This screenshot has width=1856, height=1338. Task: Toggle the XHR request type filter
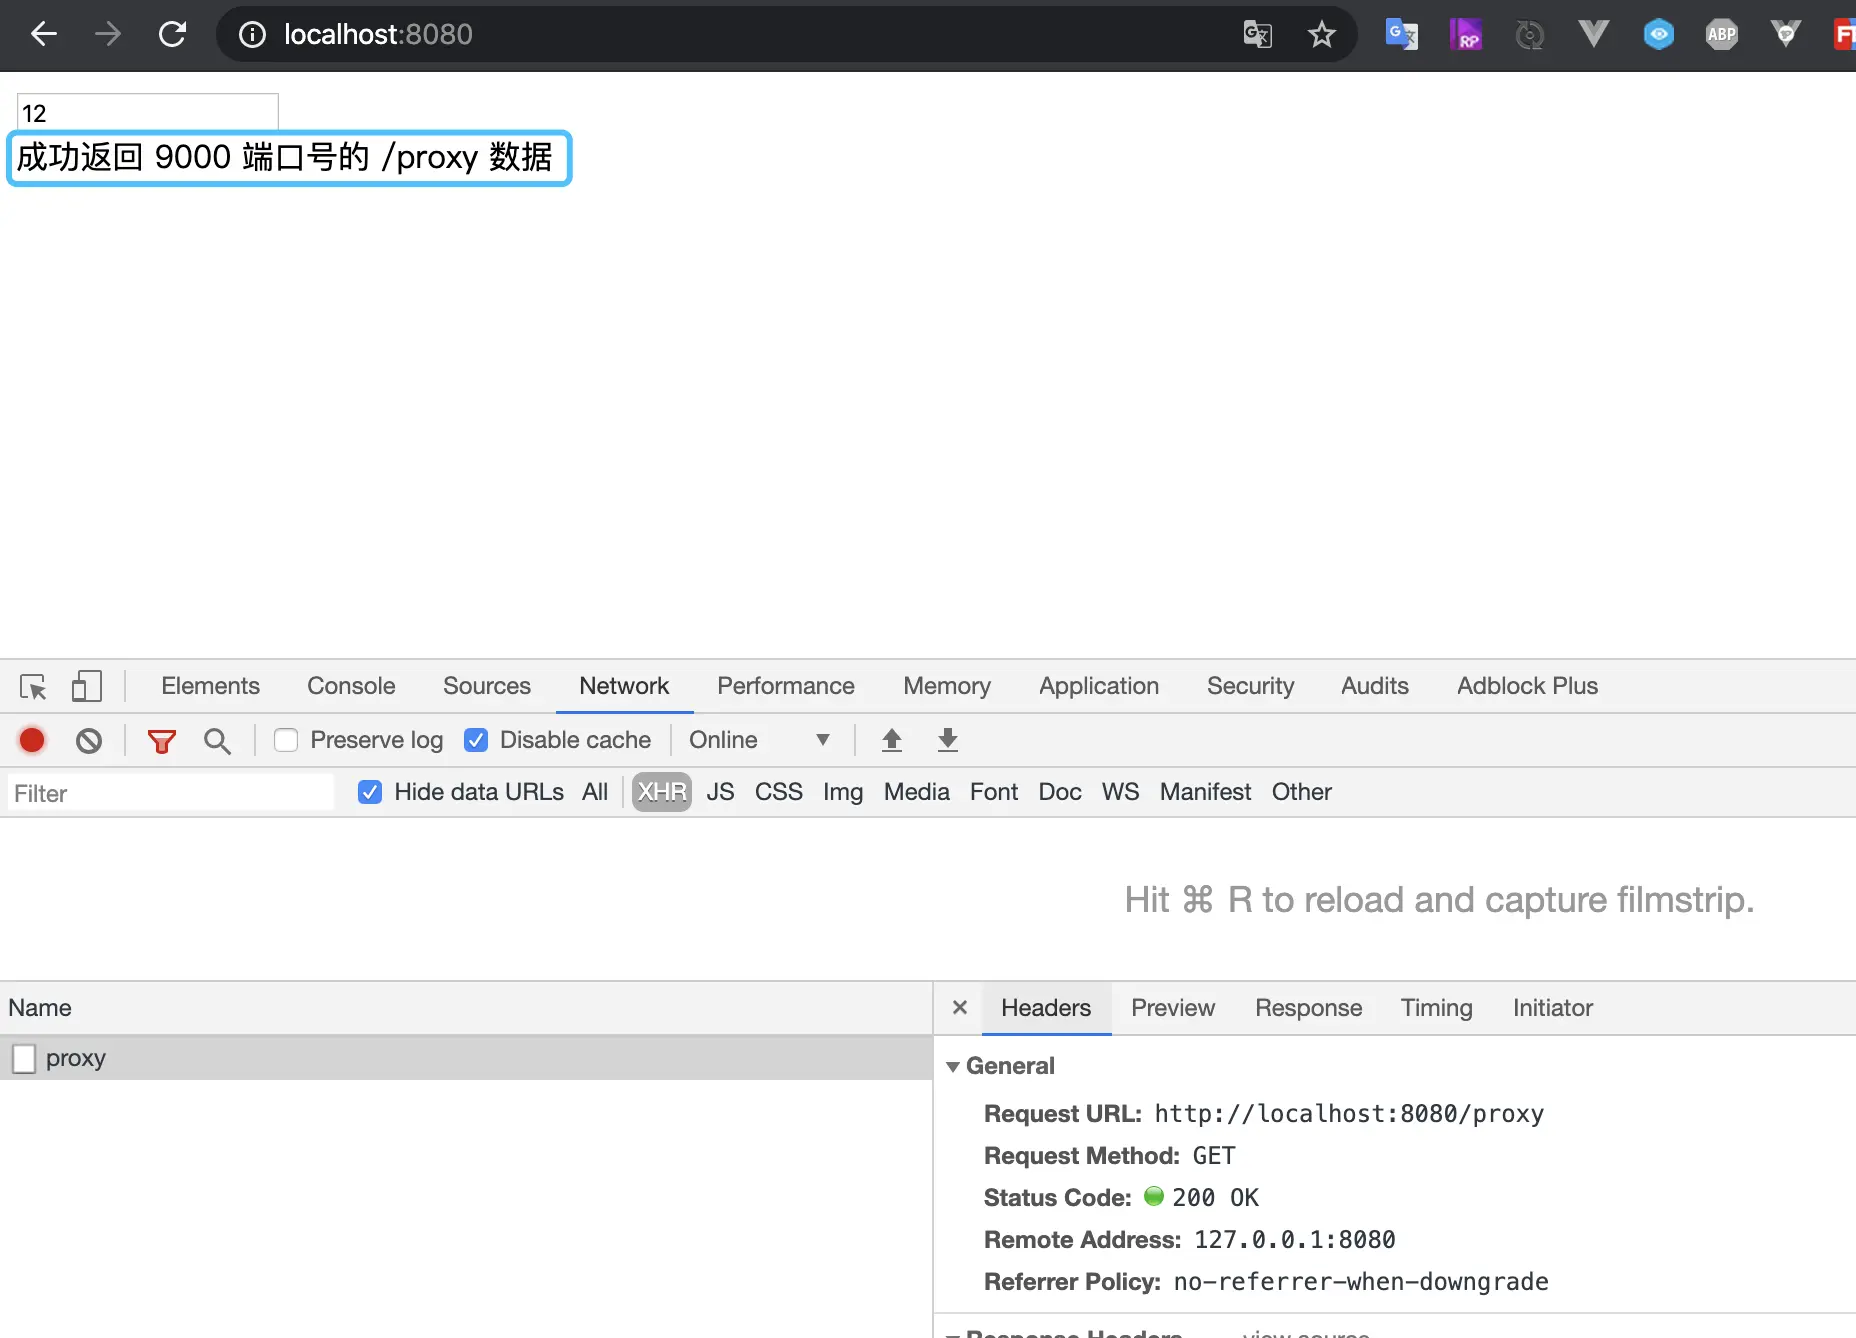(x=662, y=792)
